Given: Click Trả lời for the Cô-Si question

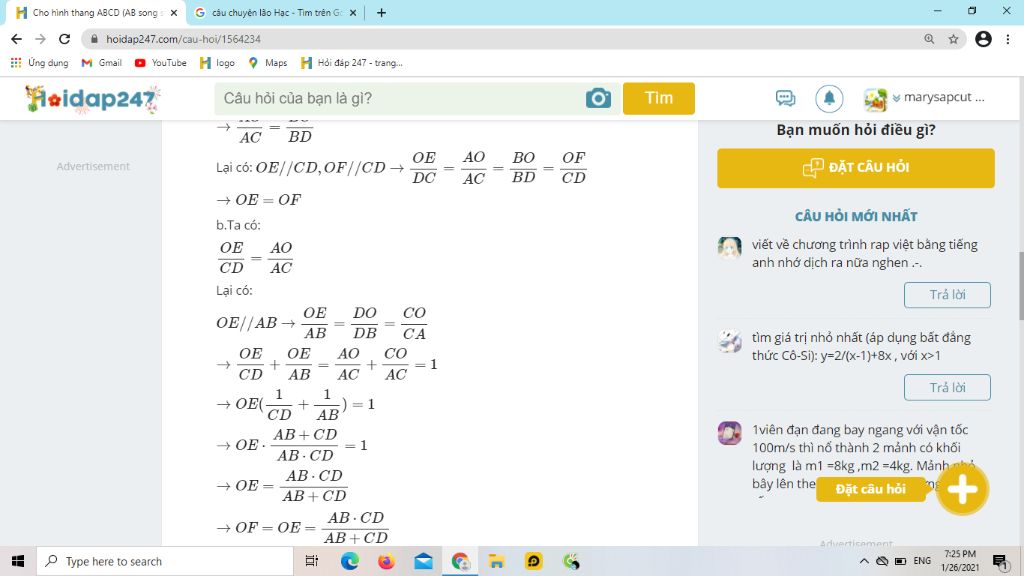Looking at the screenshot, I should pyautogui.click(x=947, y=387).
